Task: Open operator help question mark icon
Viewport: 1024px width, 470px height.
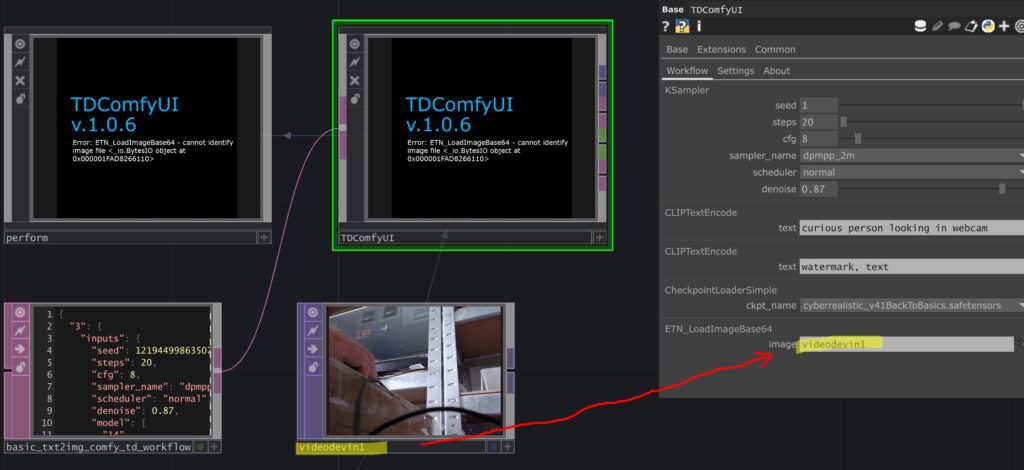Action: (665, 26)
